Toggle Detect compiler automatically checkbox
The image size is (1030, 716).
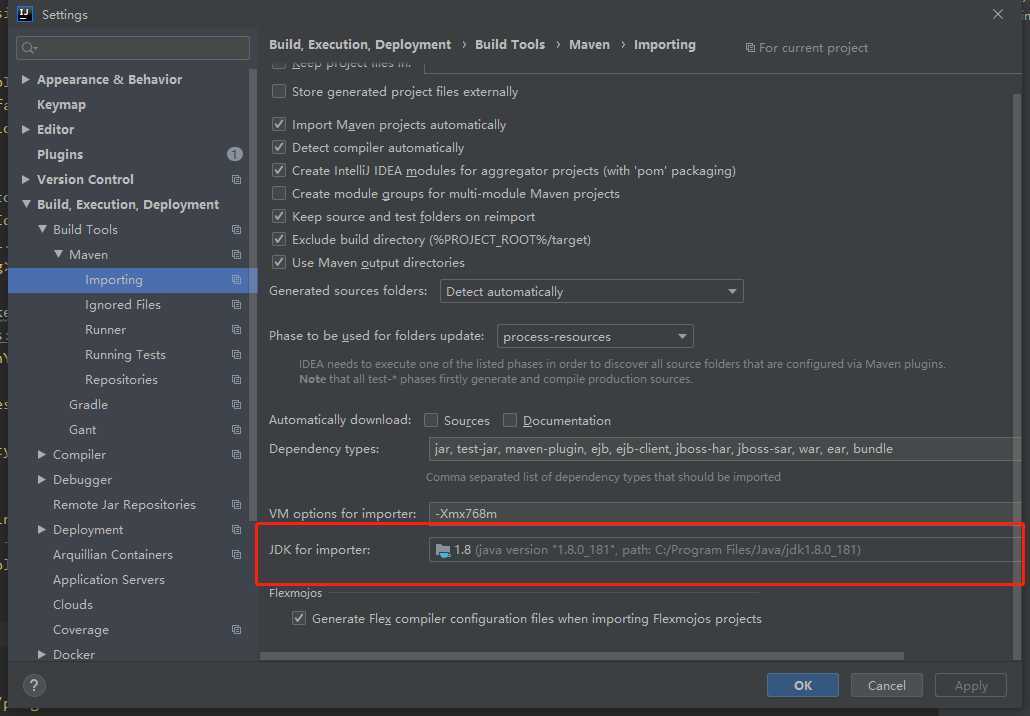[279, 147]
